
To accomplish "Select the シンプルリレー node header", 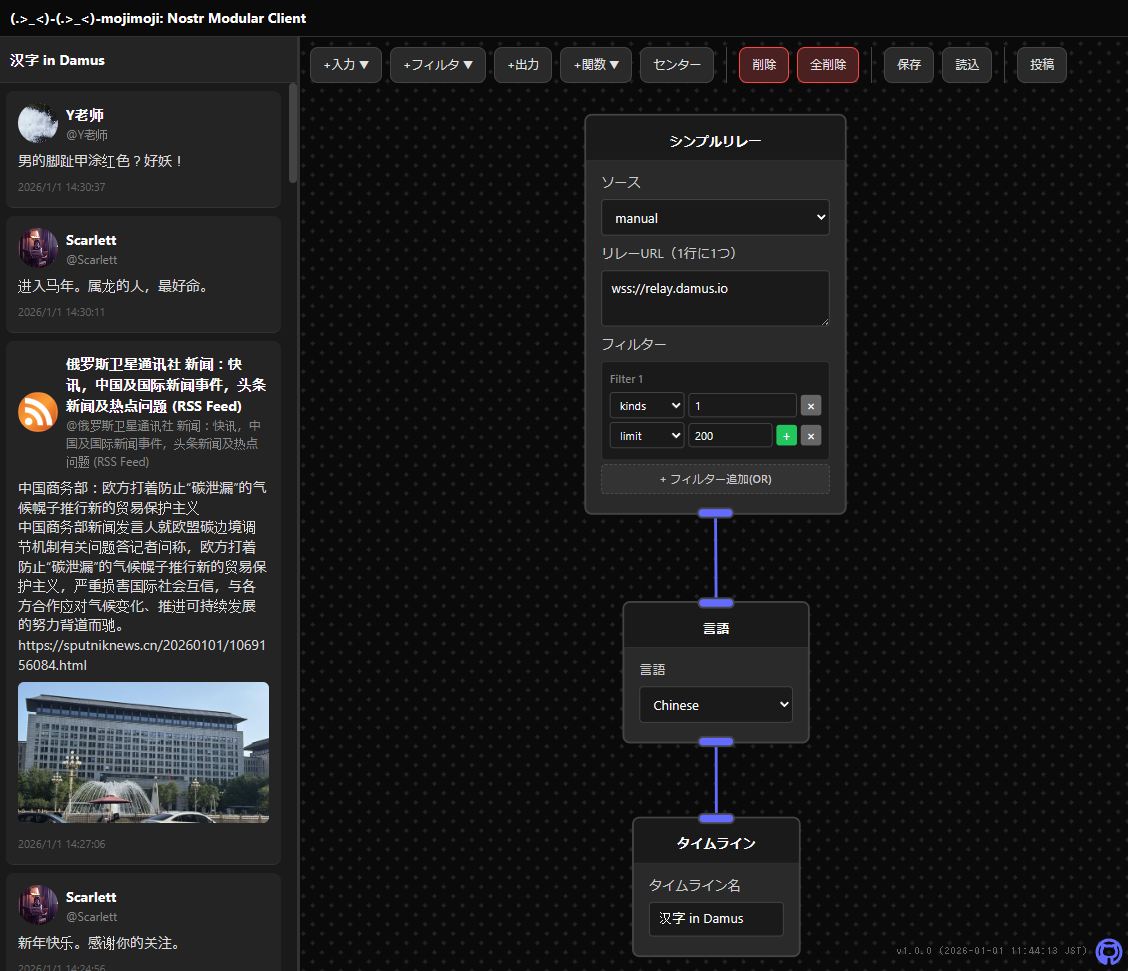I will [x=715, y=140].
